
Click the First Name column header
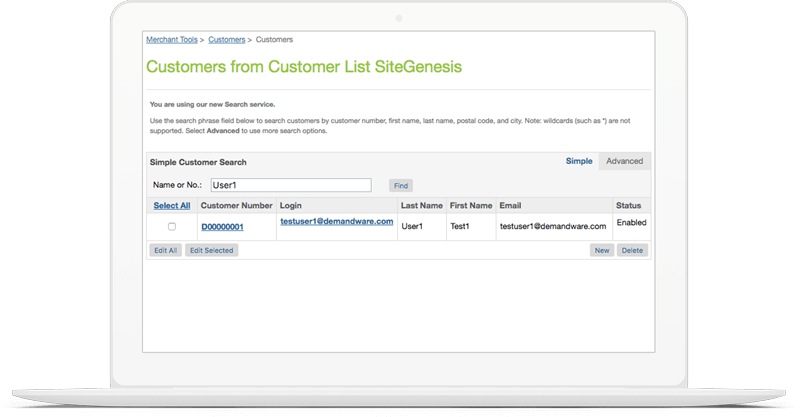click(x=471, y=205)
